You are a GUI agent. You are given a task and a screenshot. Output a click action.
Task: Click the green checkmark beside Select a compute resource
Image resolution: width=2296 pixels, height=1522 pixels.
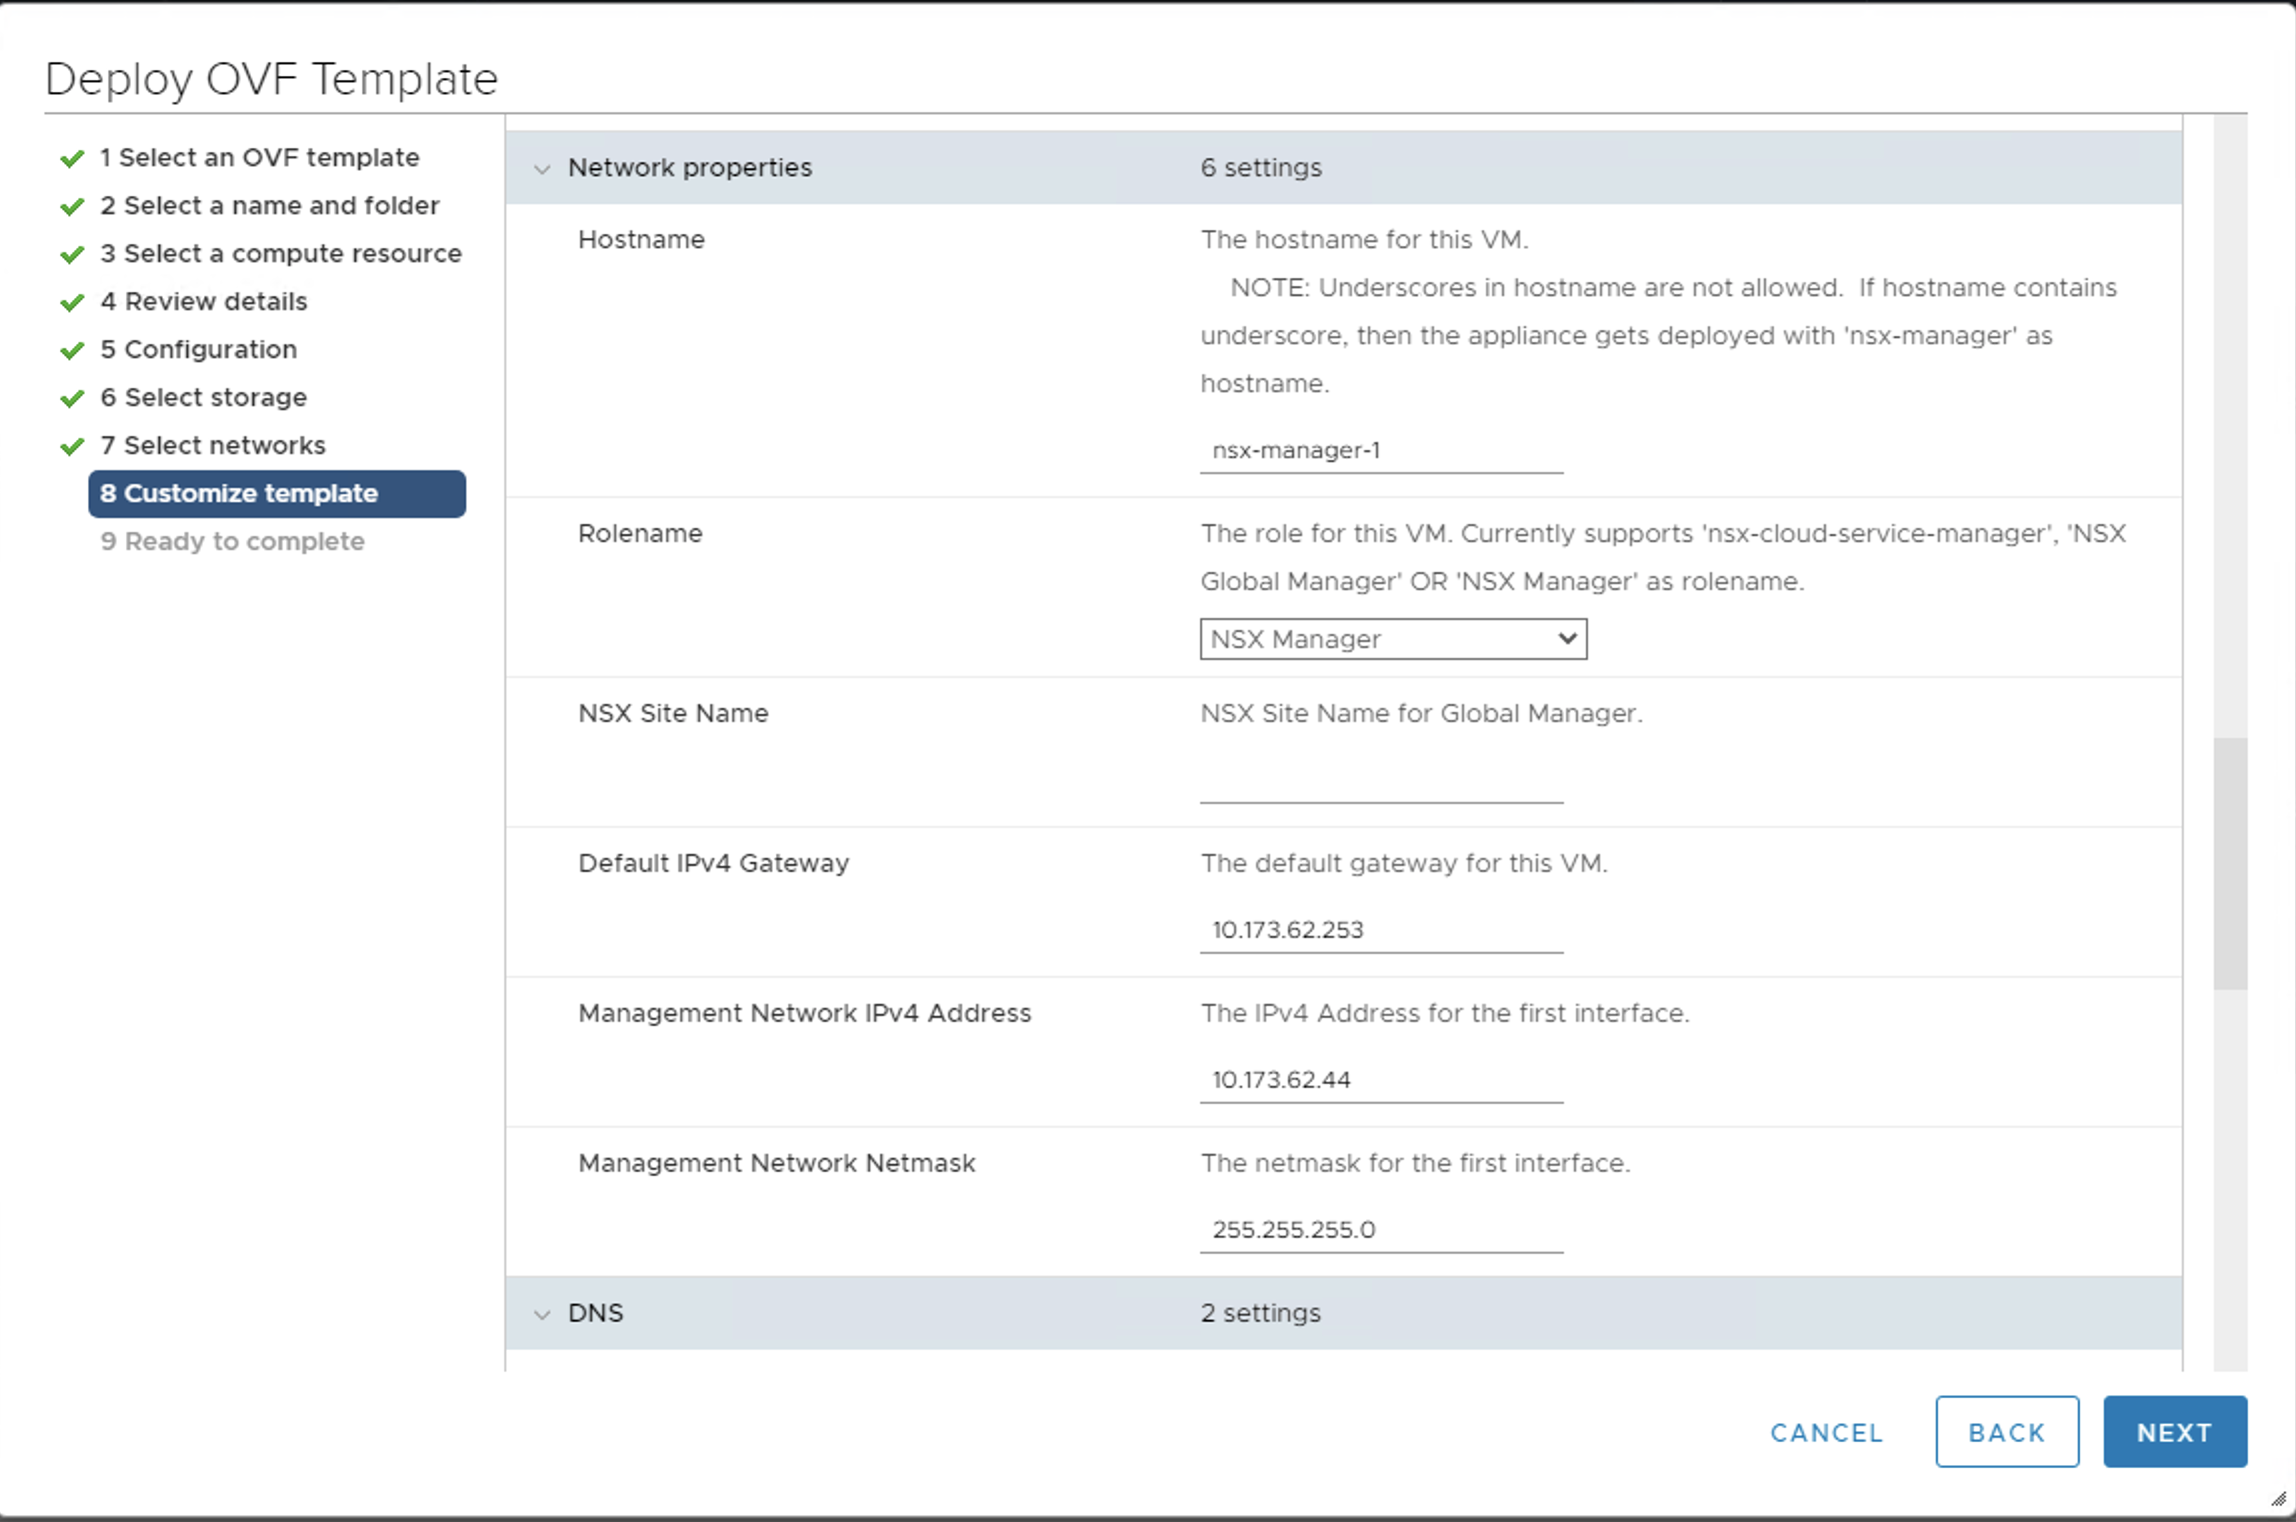pos(72,255)
